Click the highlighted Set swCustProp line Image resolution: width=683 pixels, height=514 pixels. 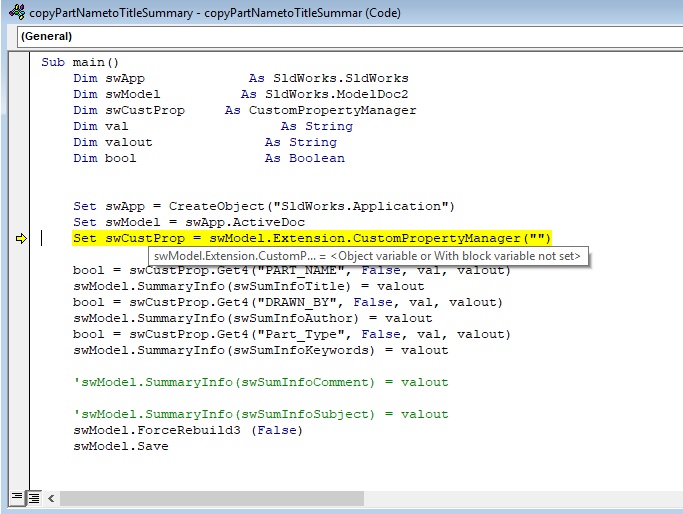coord(312,238)
